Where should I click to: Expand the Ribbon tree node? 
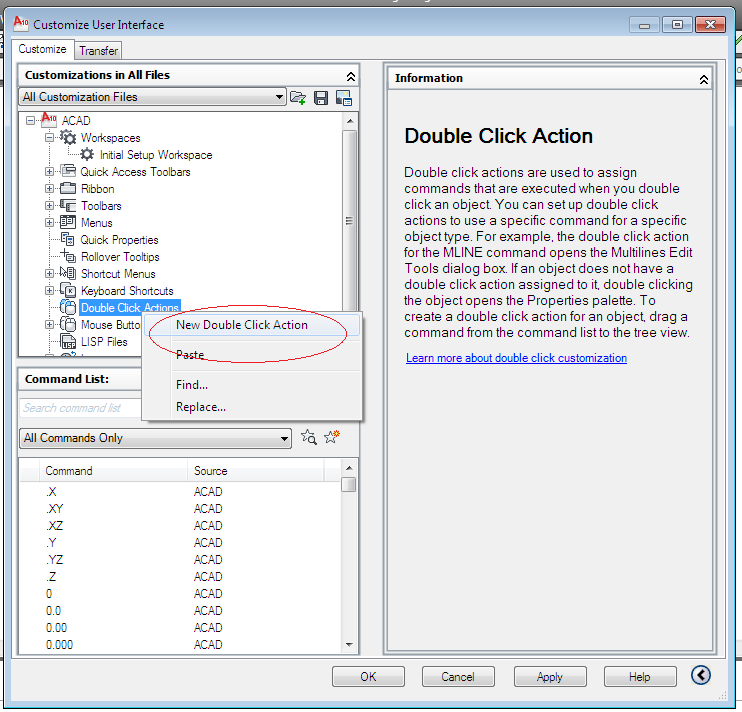click(x=49, y=189)
